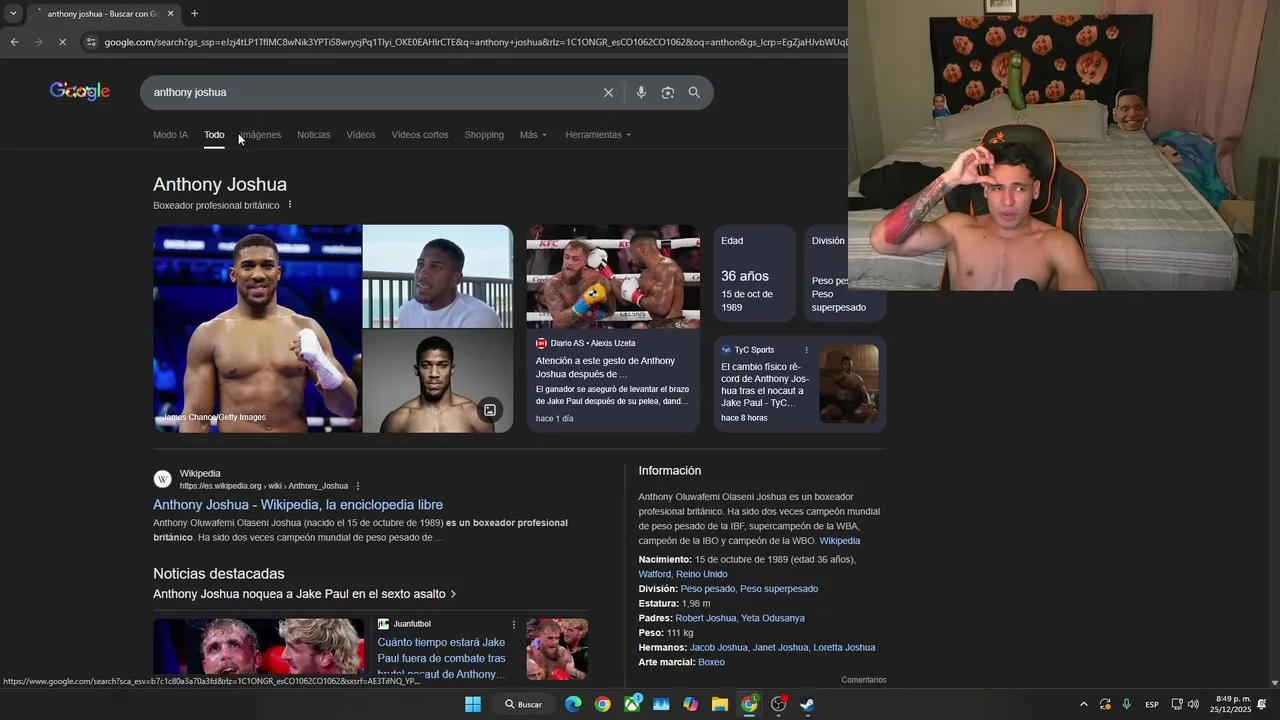Open the Jacob Joshua sibling link
Screen dimensions: 1280x720
718,648
